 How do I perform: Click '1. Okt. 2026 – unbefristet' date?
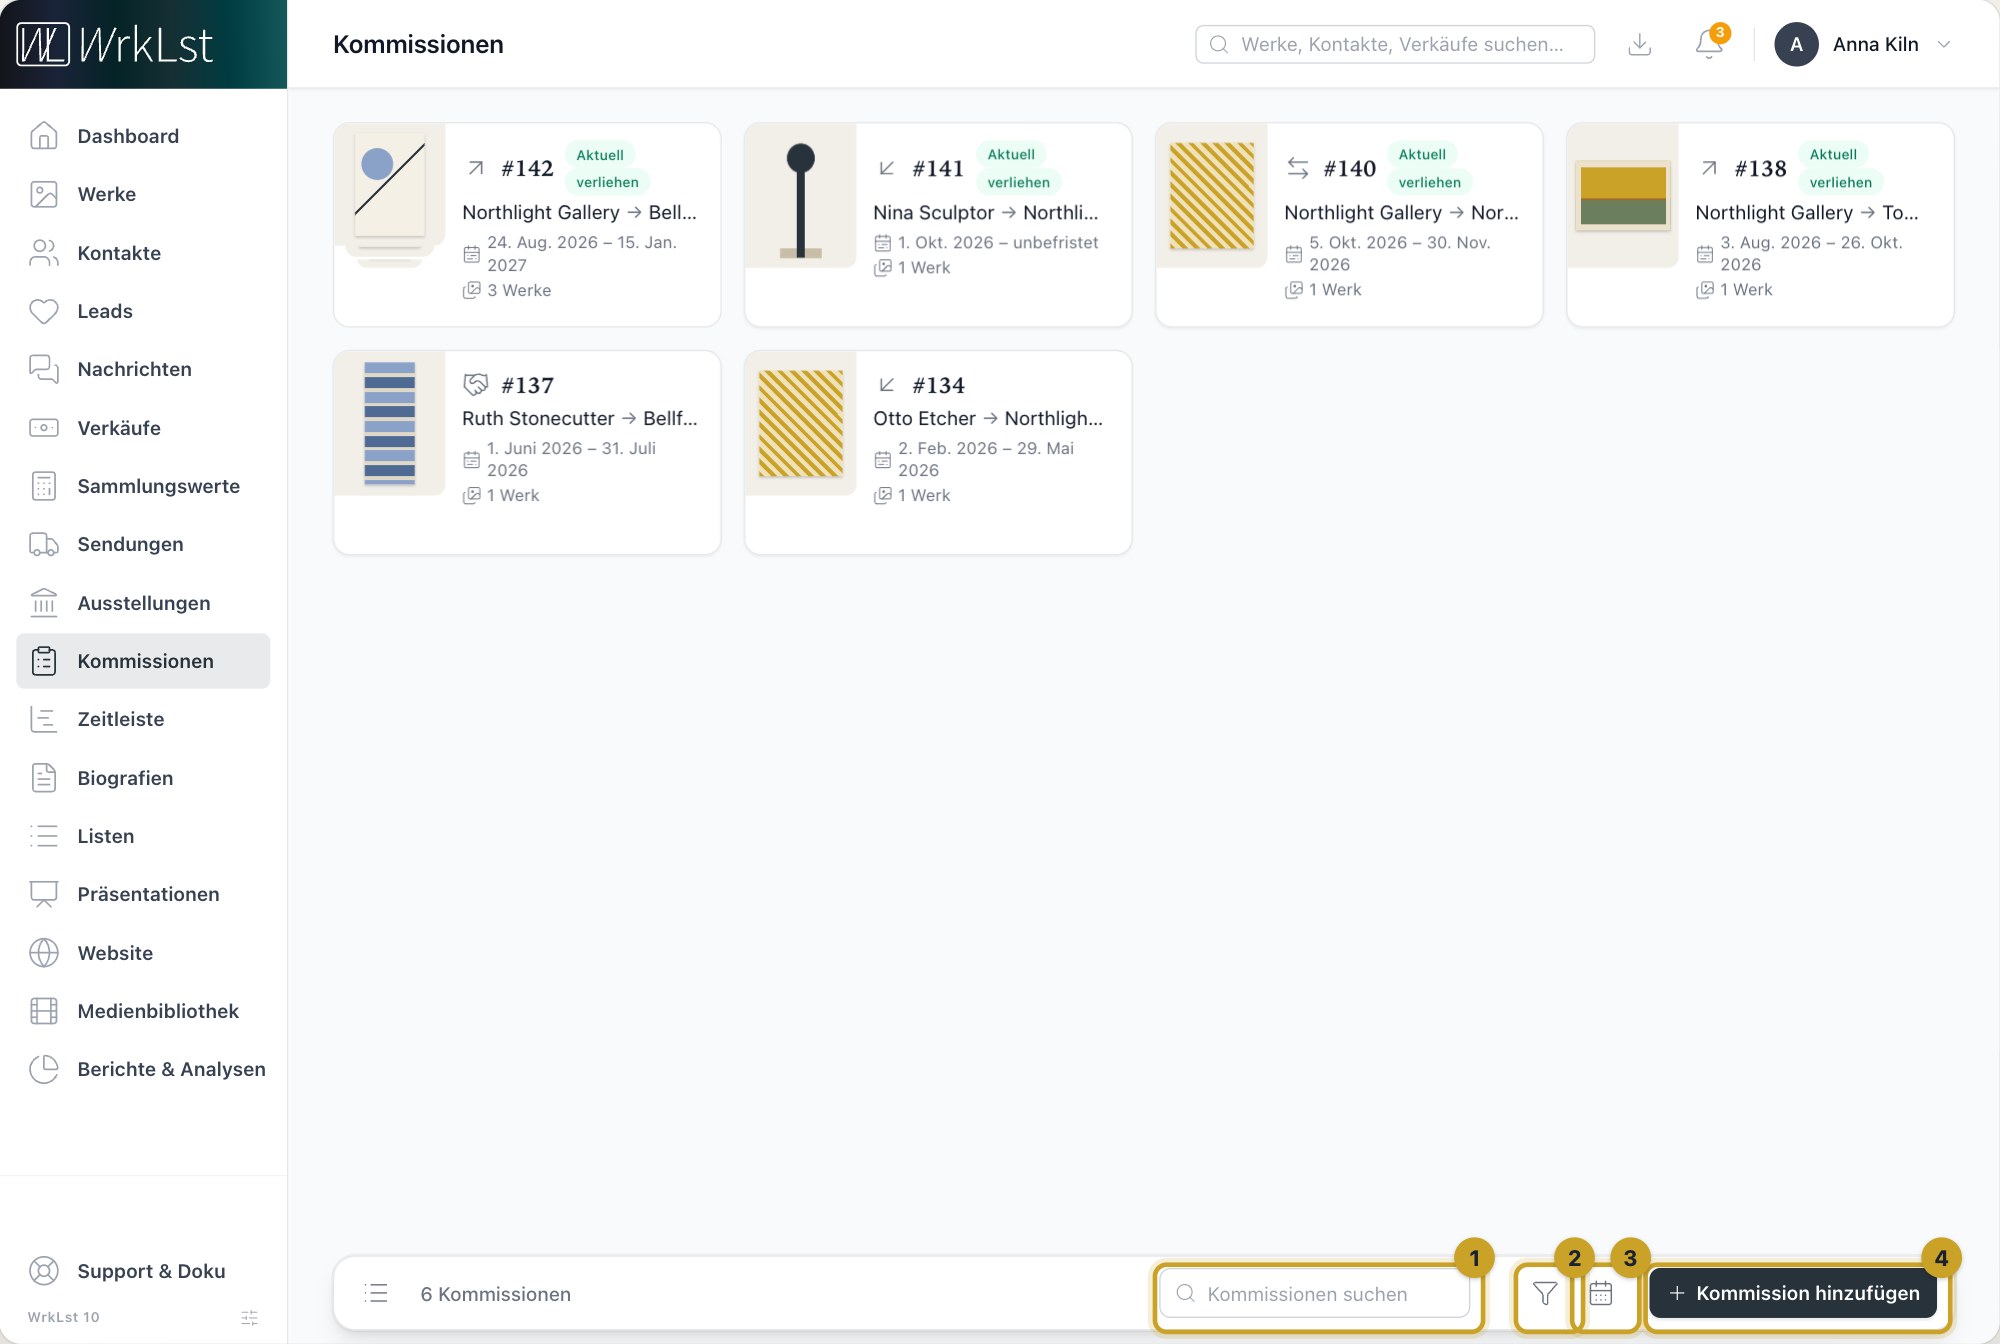(x=998, y=242)
